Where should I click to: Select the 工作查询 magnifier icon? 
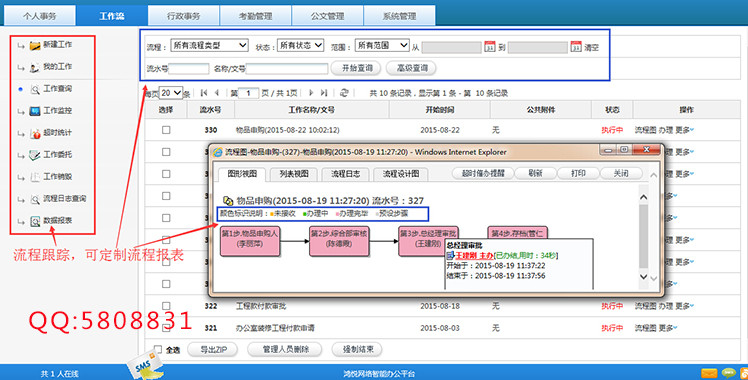(35, 89)
